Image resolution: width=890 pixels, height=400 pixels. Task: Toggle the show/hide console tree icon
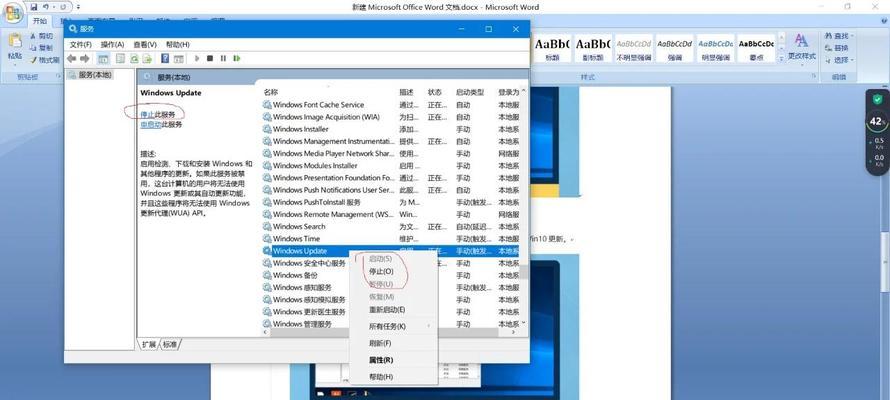click(x=103, y=58)
